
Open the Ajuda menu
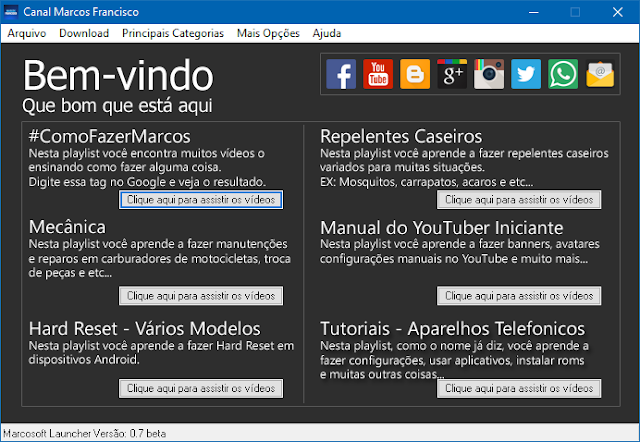tap(327, 33)
